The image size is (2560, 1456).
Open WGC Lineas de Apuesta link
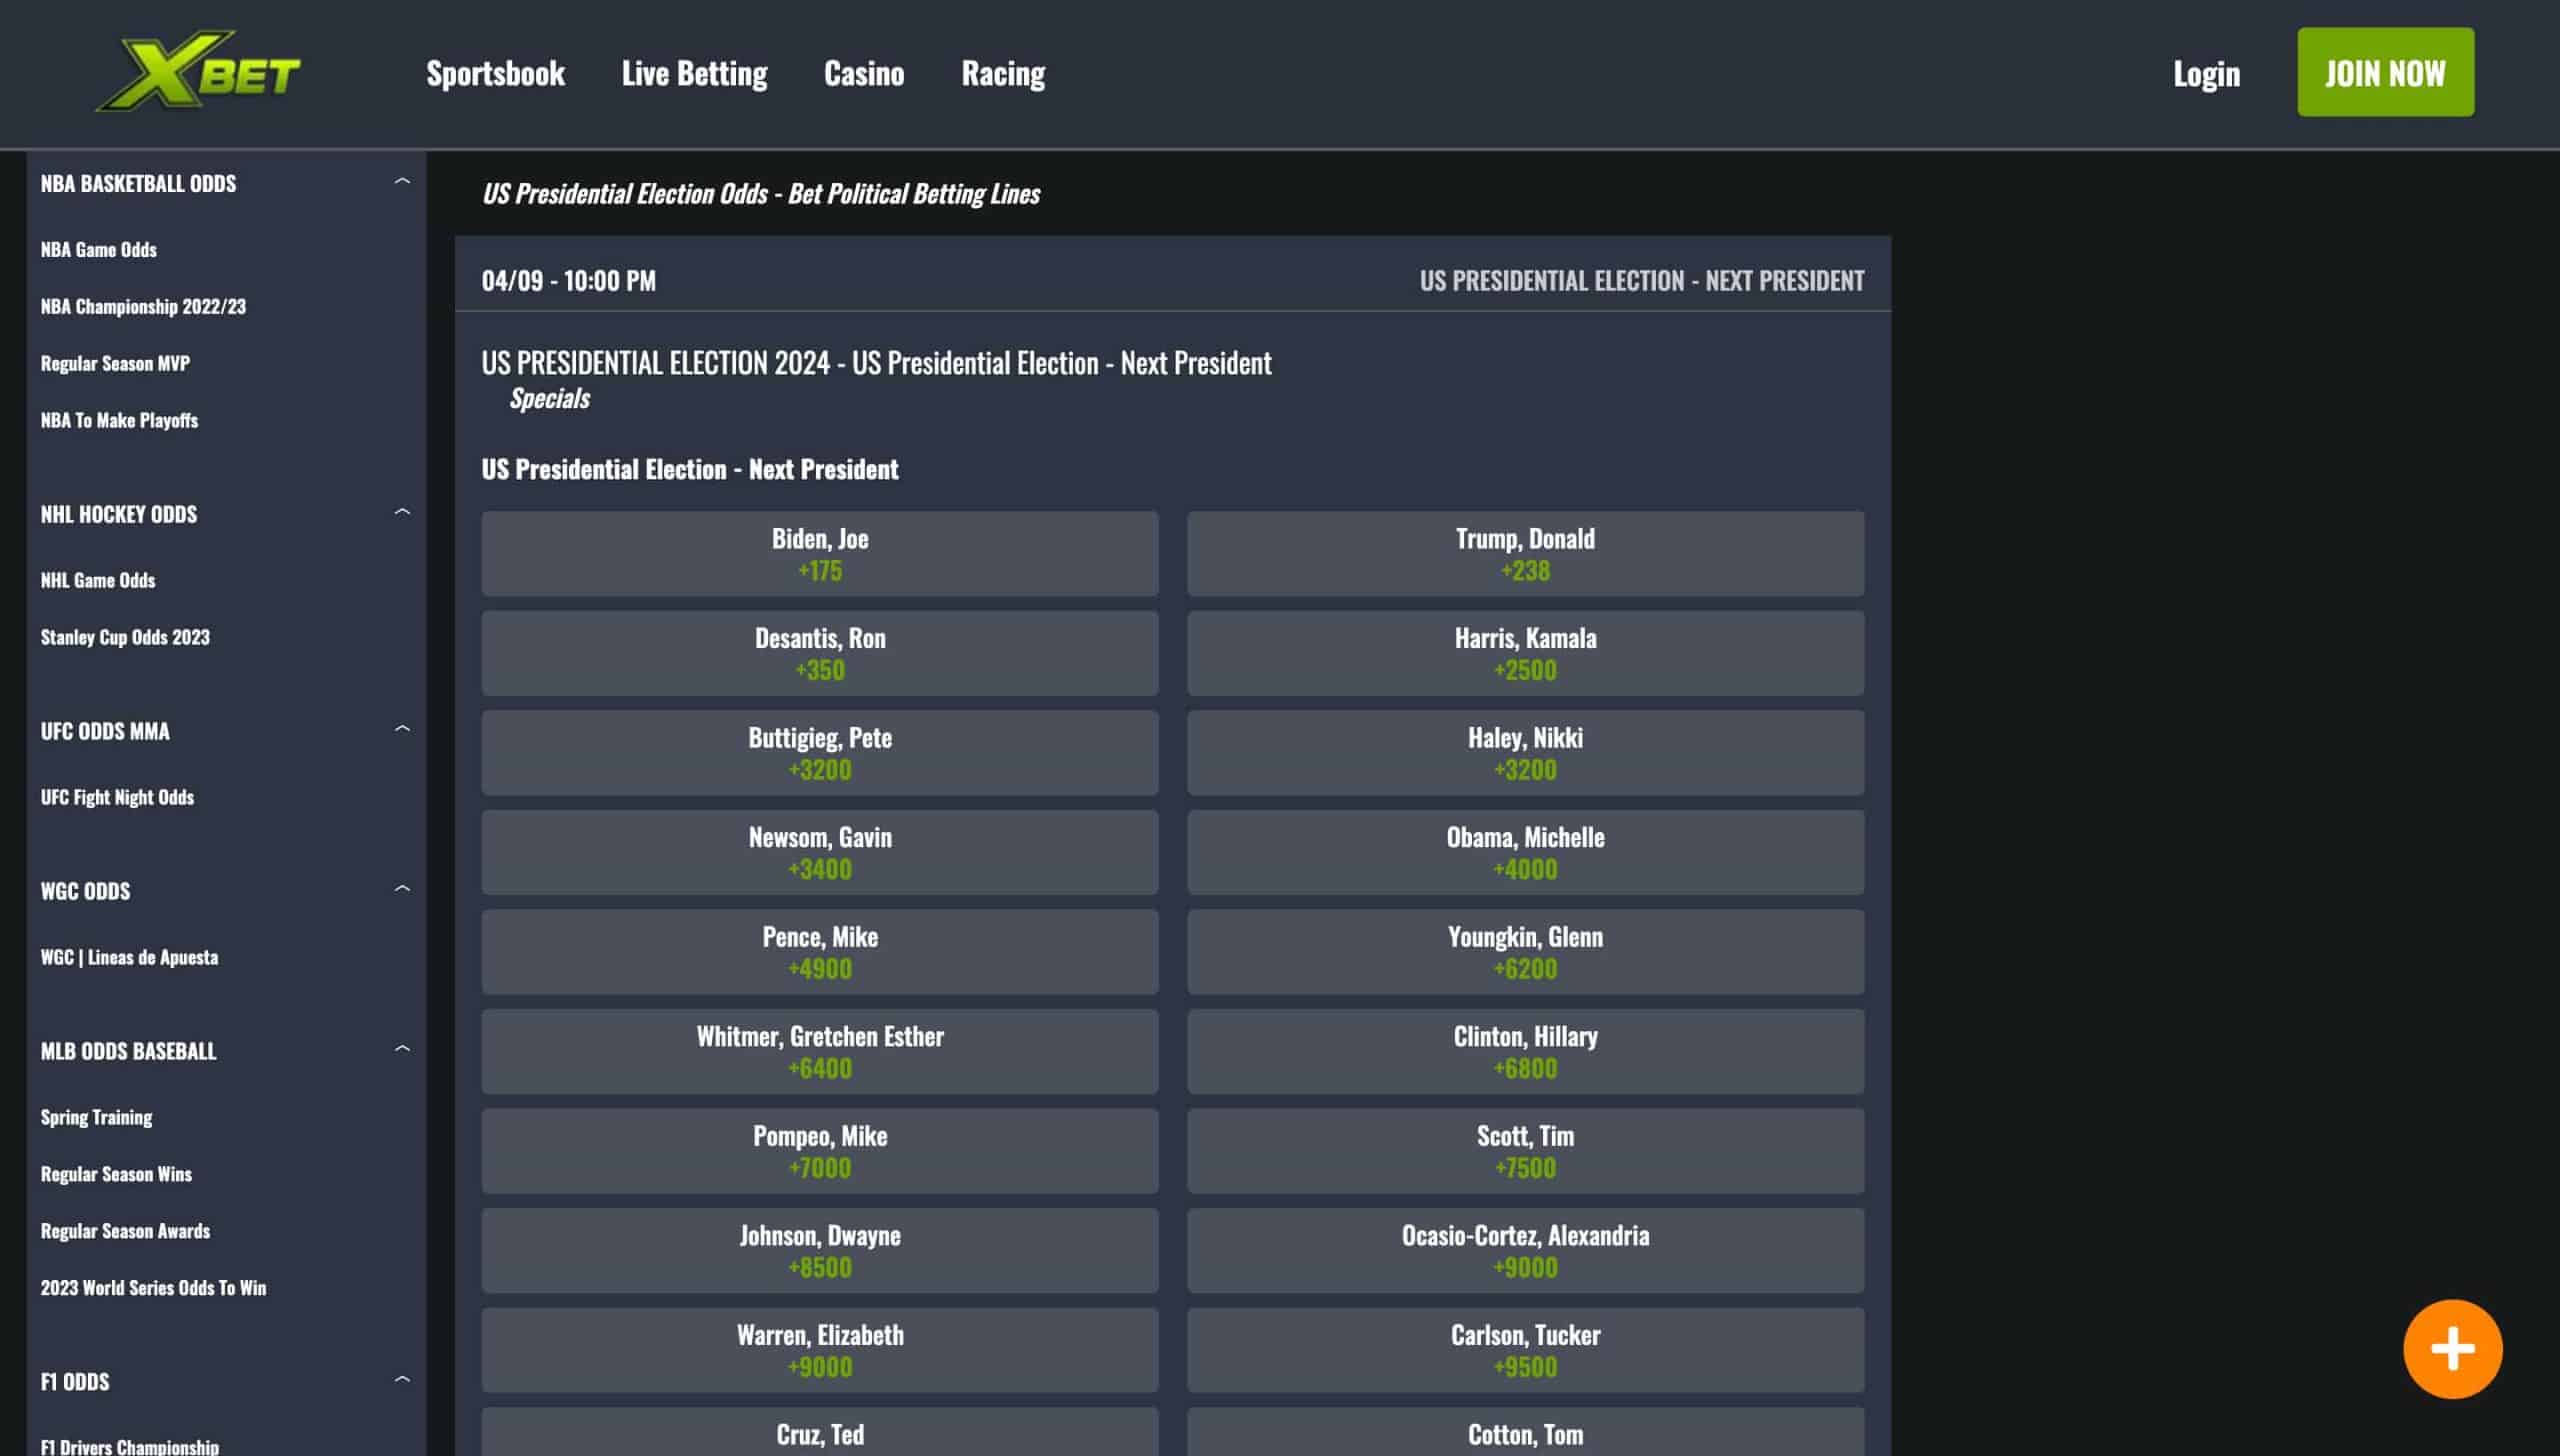(129, 958)
